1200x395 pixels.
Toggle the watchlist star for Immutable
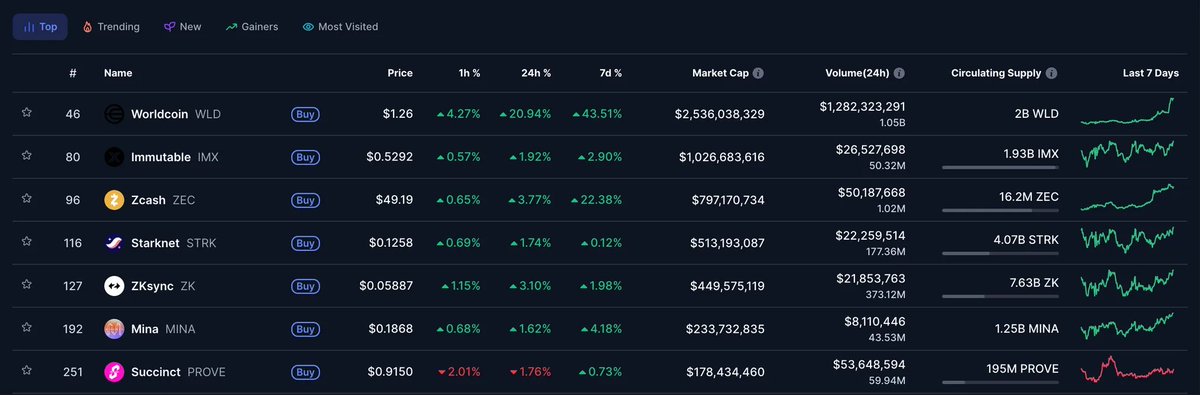[x=27, y=156]
